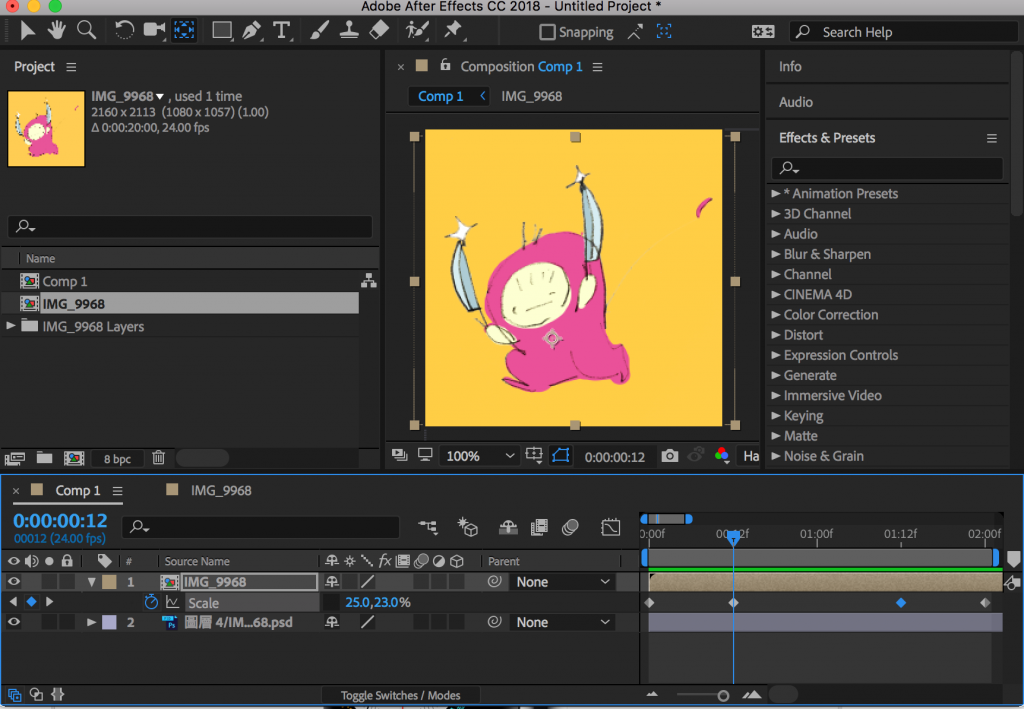1024x709 pixels.
Task: Select the Eraser tool
Action: [378, 30]
